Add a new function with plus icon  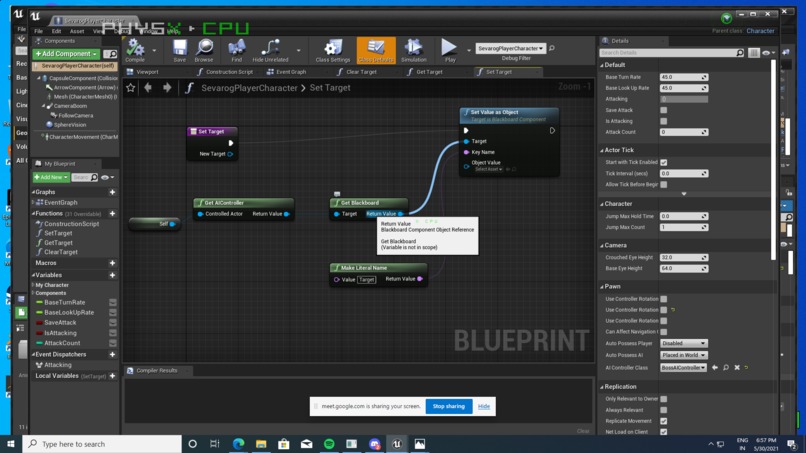click(x=113, y=213)
